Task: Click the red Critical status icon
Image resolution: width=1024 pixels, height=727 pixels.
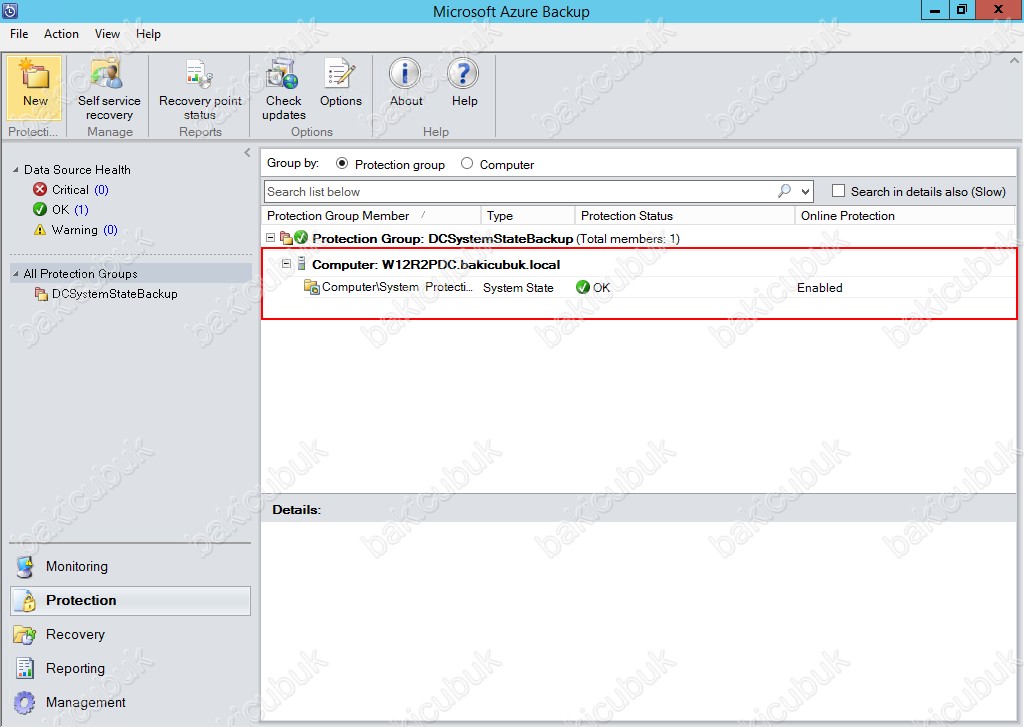Action: coord(40,189)
